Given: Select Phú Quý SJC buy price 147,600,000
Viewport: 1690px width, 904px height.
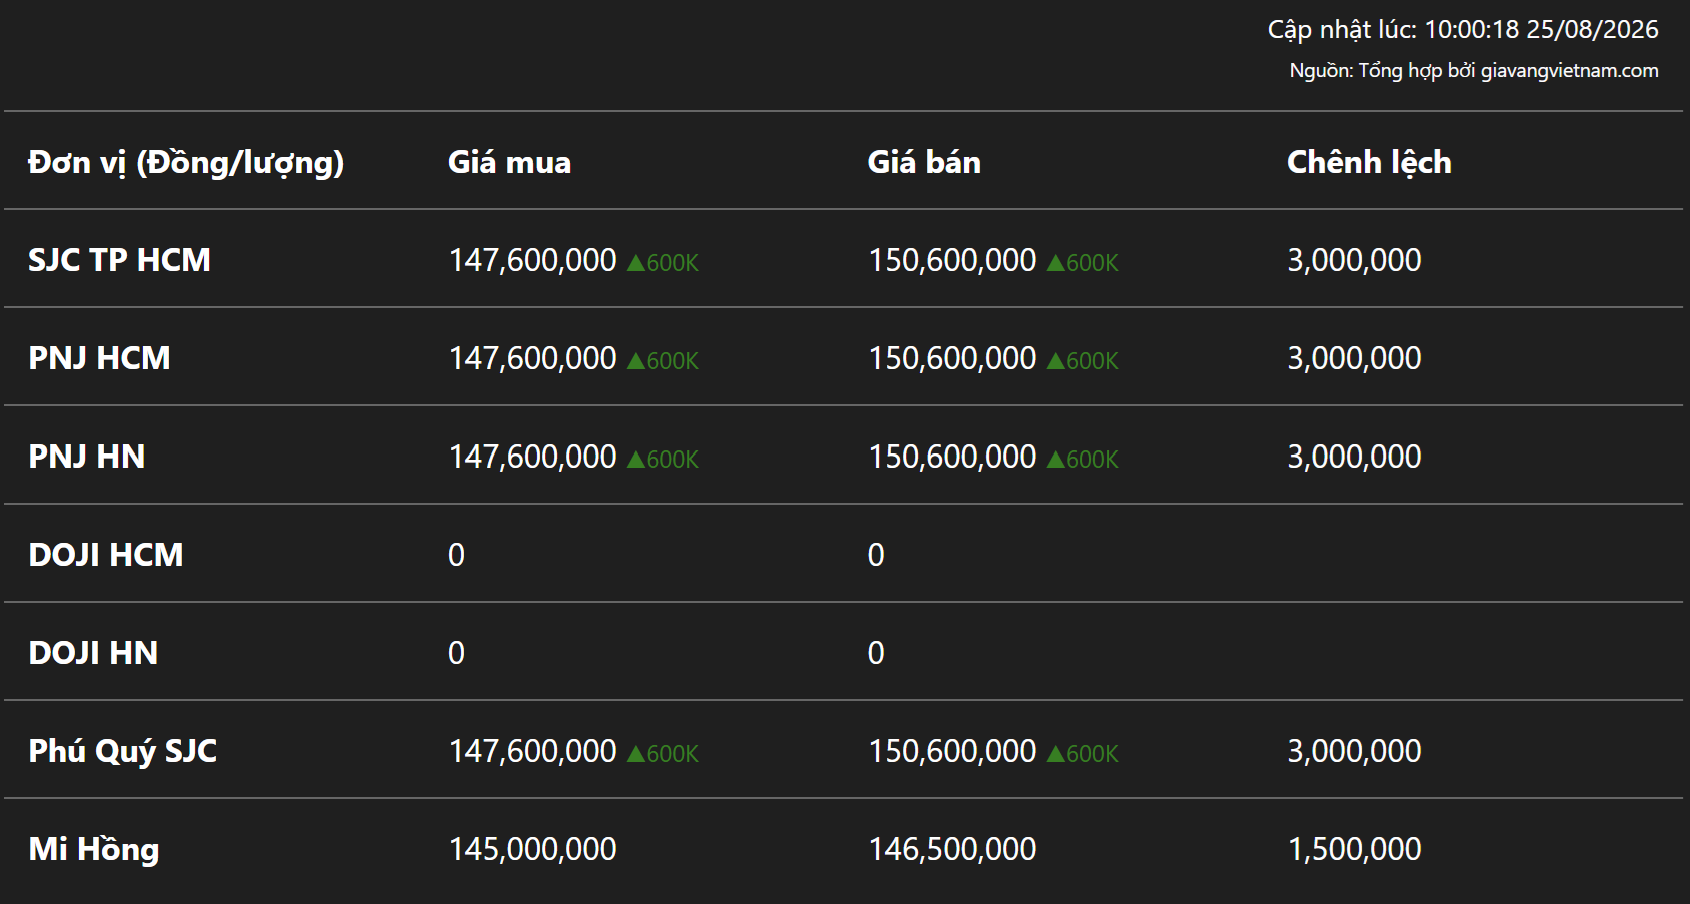Looking at the screenshot, I should coord(532,751).
